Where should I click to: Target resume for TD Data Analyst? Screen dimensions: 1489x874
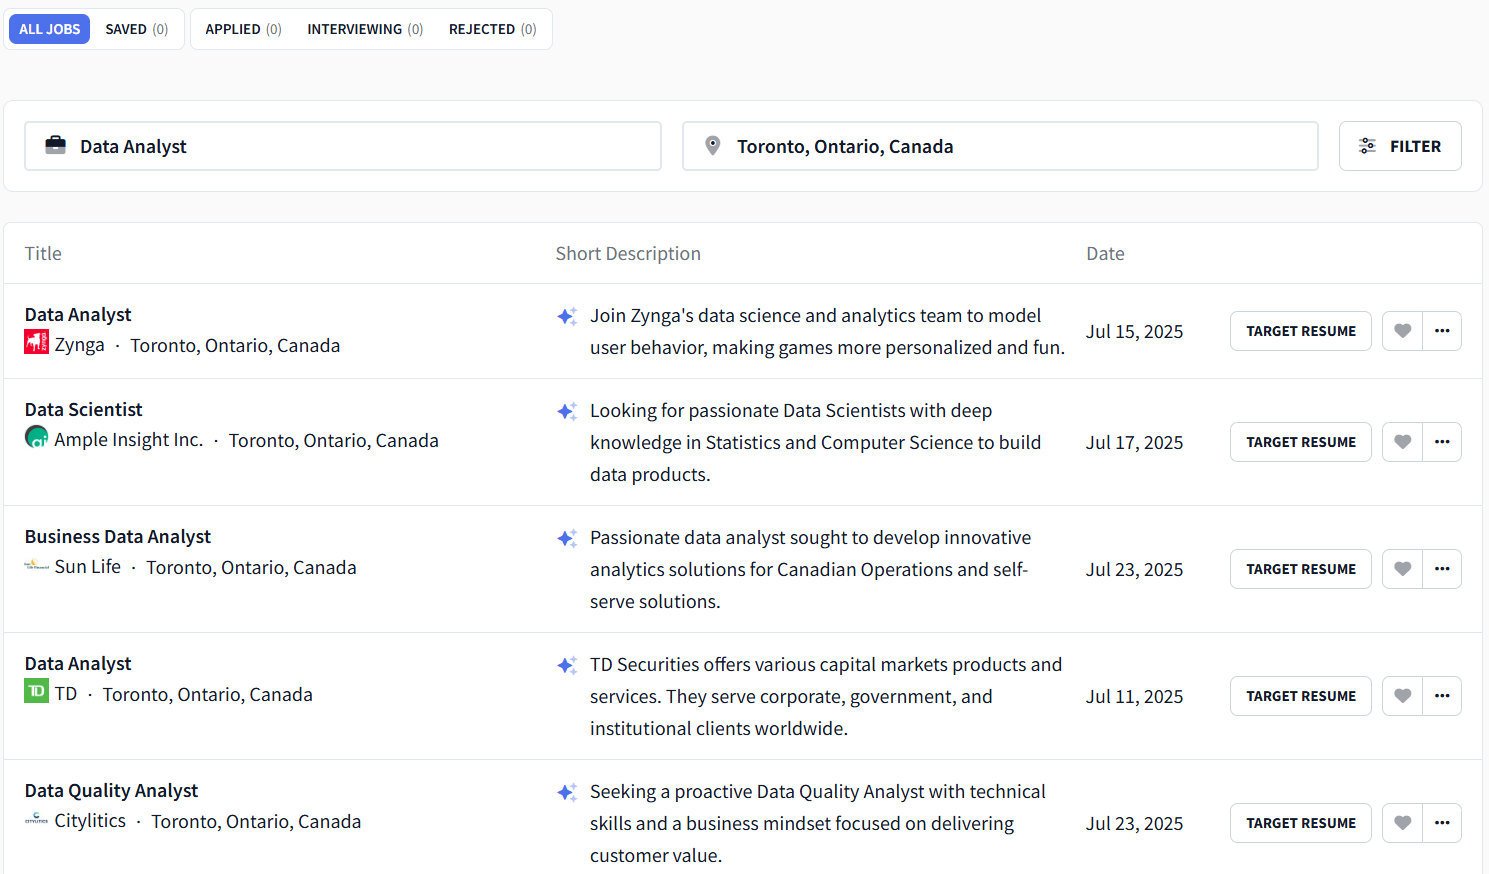coord(1301,696)
